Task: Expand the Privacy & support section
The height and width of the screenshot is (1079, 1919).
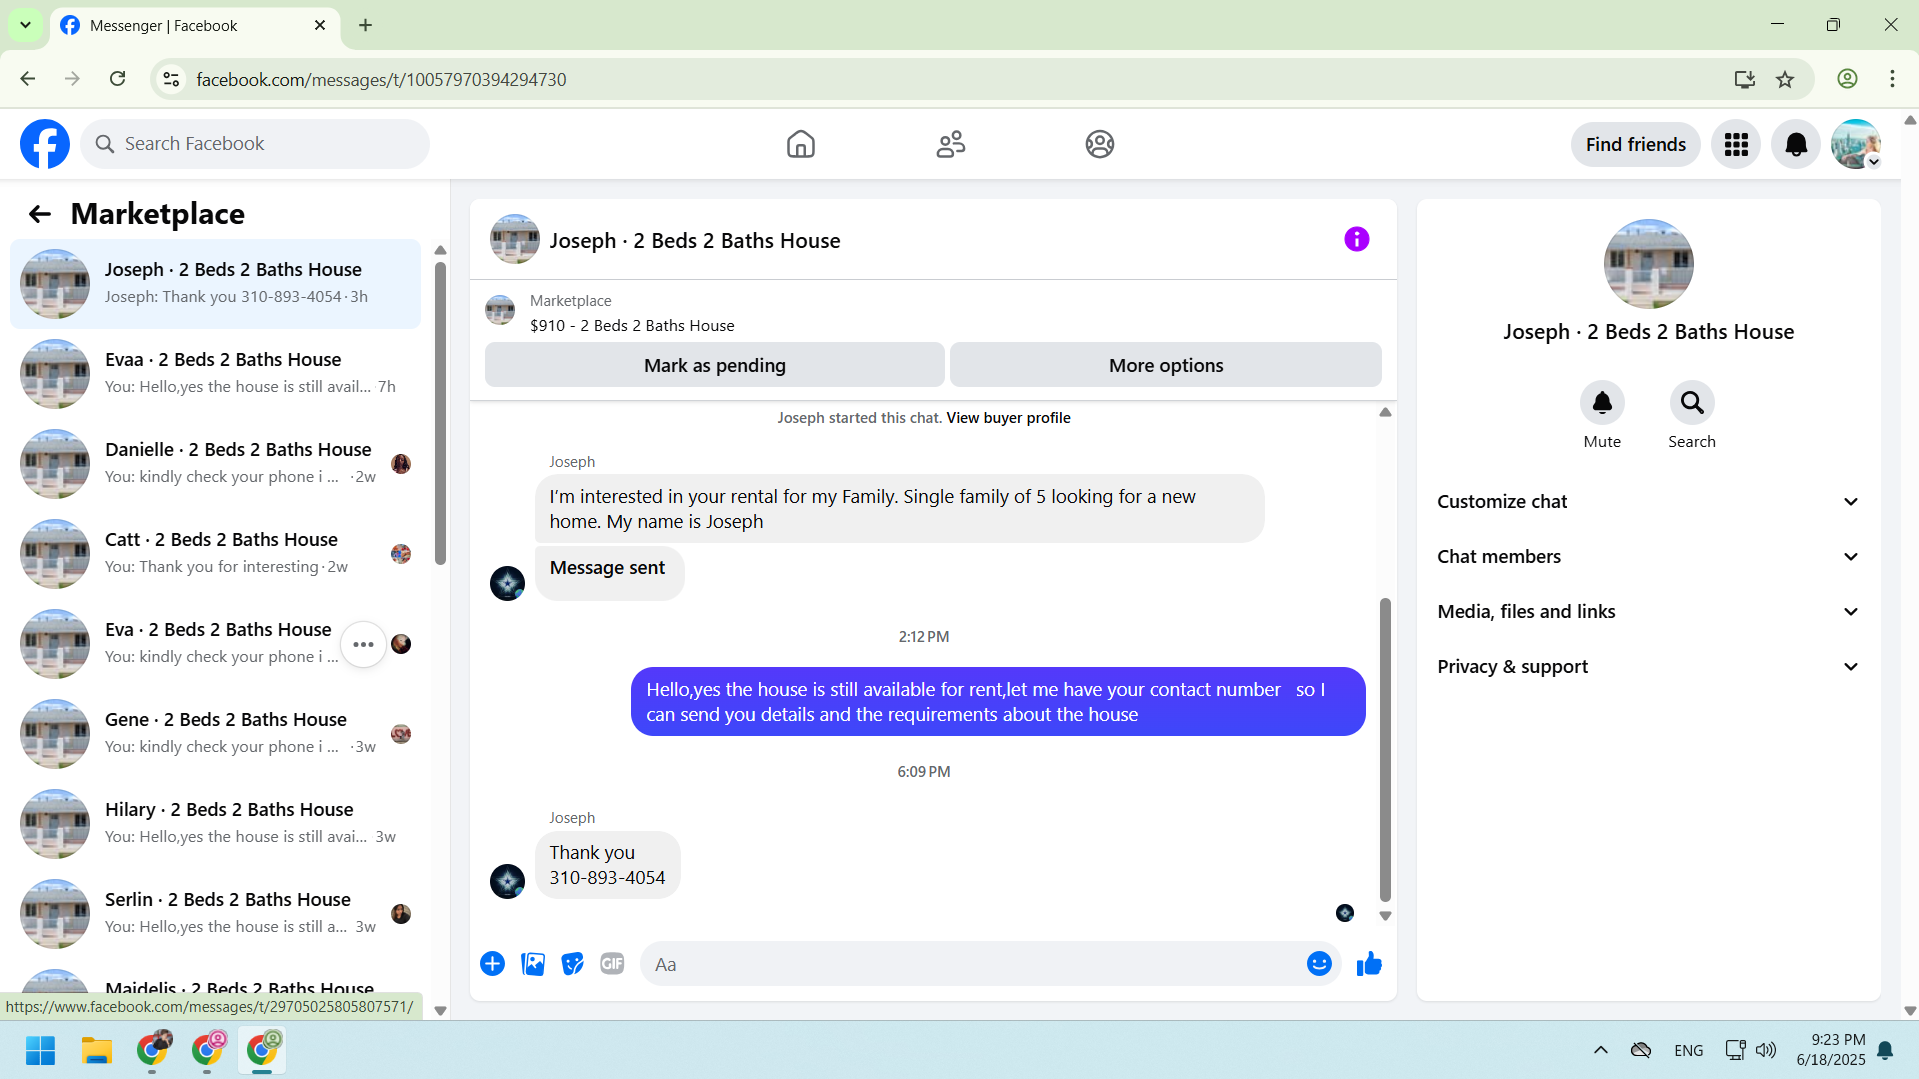Action: point(1648,667)
